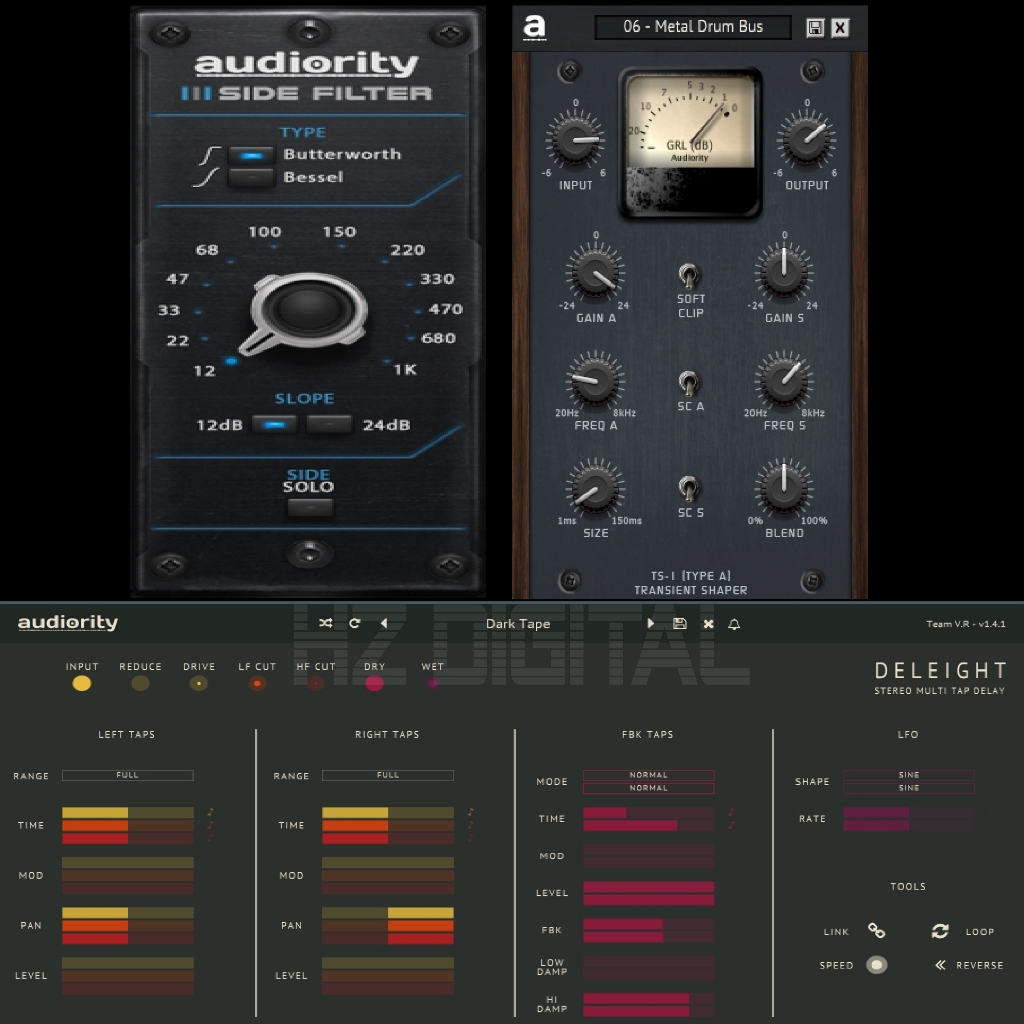Enable the Loop icon in Tools
This screenshot has width=1024, height=1024.
940,931
